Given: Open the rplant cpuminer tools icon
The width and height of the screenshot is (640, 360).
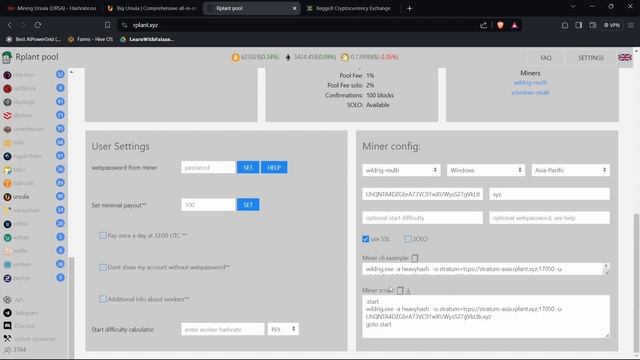Looking at the screenshot, I should point(7,338).
